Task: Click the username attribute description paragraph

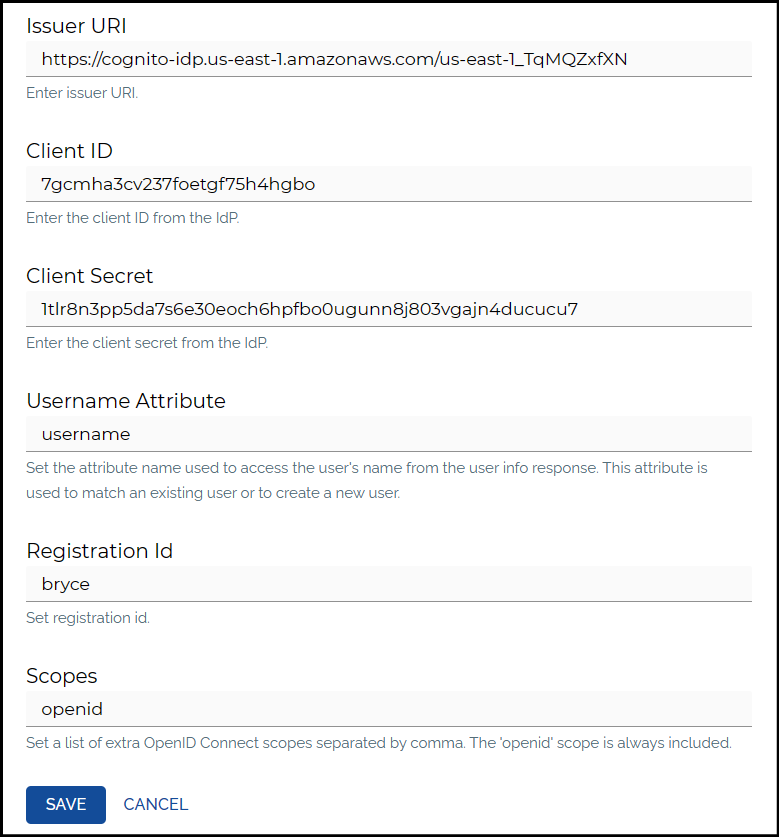Action: point(367,480)
